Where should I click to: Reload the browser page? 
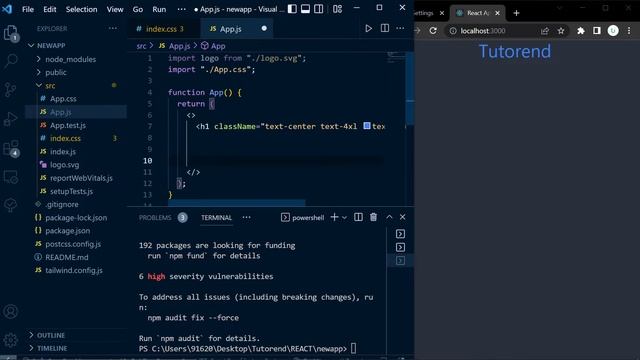(433, 31)
